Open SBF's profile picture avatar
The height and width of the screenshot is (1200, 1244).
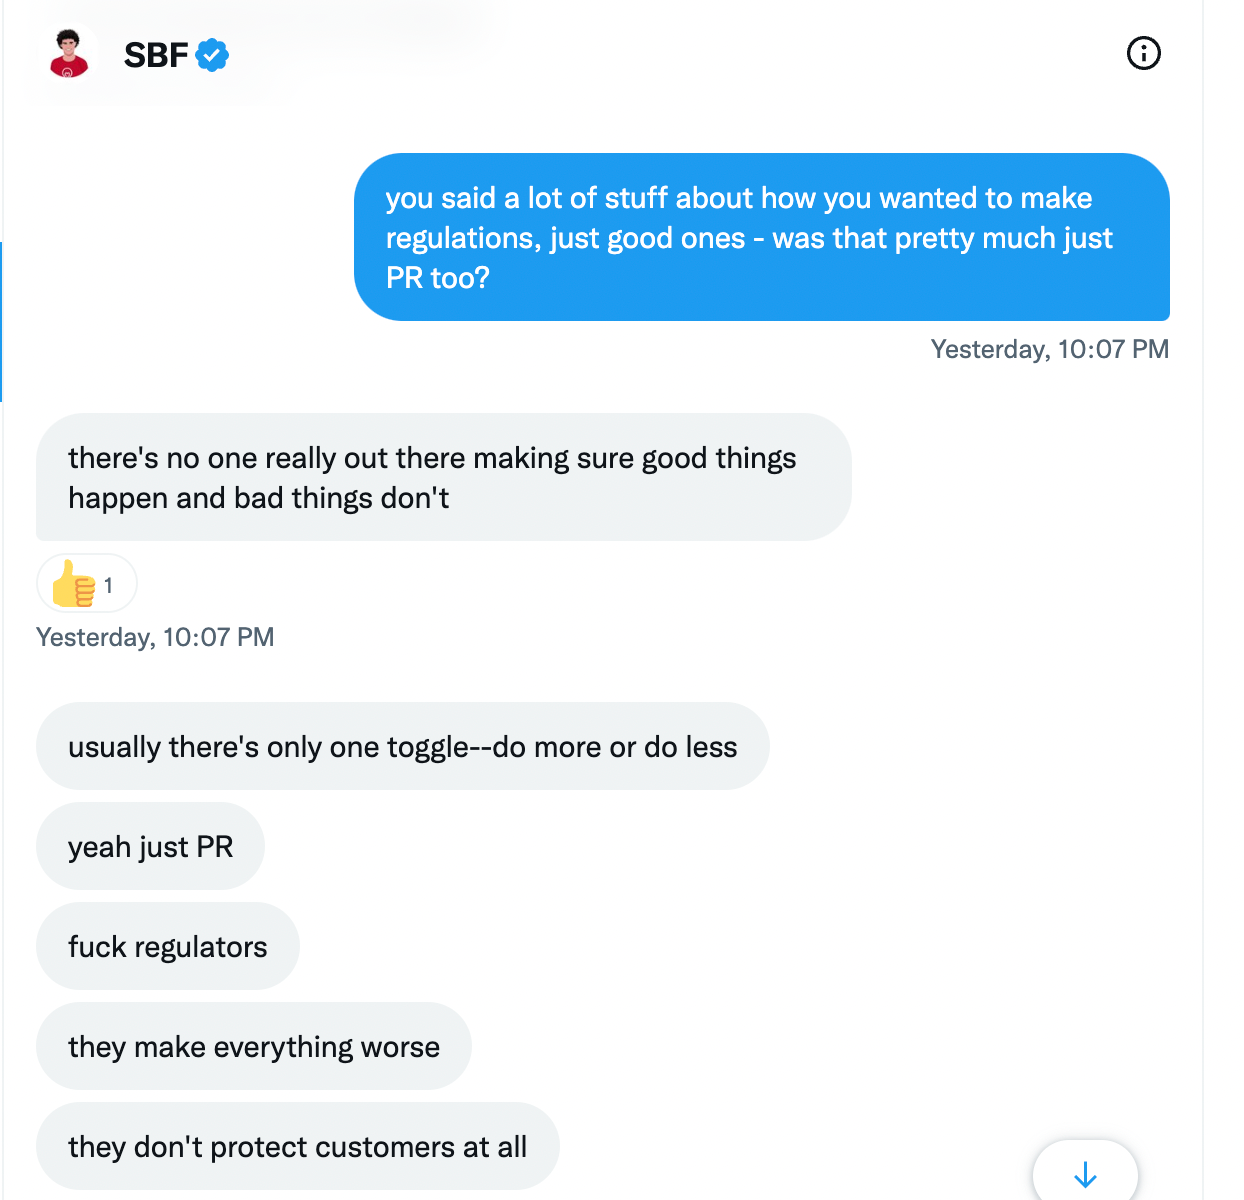[69, 54]
